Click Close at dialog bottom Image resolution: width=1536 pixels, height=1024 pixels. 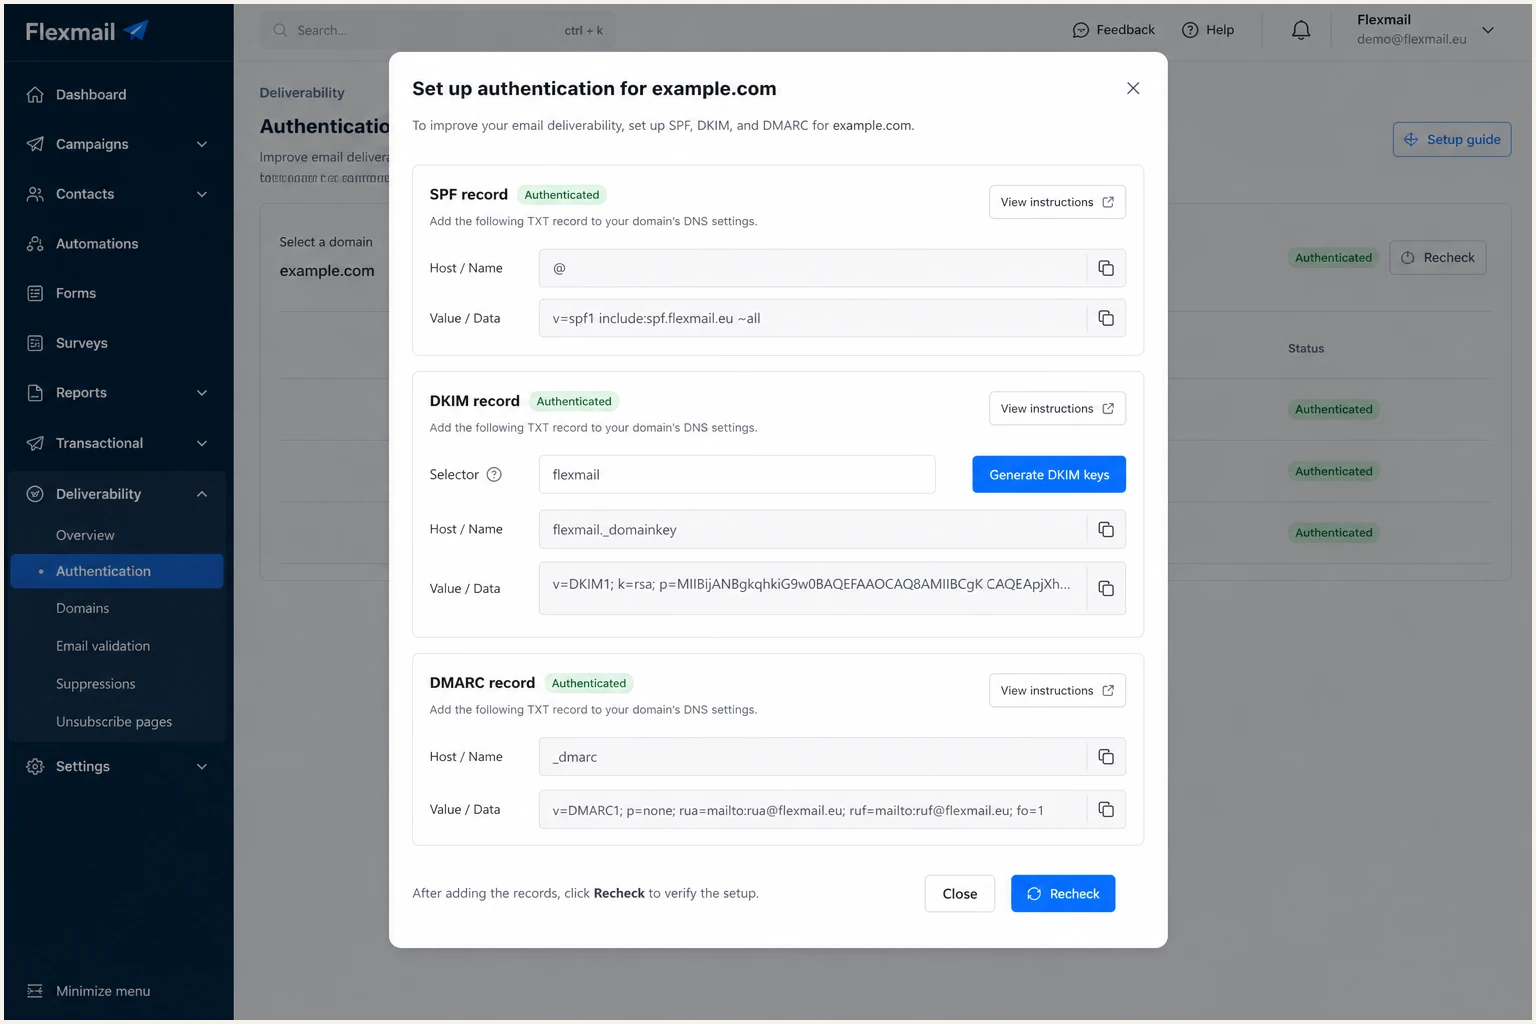pyautogui.click(x=960, y=894)
